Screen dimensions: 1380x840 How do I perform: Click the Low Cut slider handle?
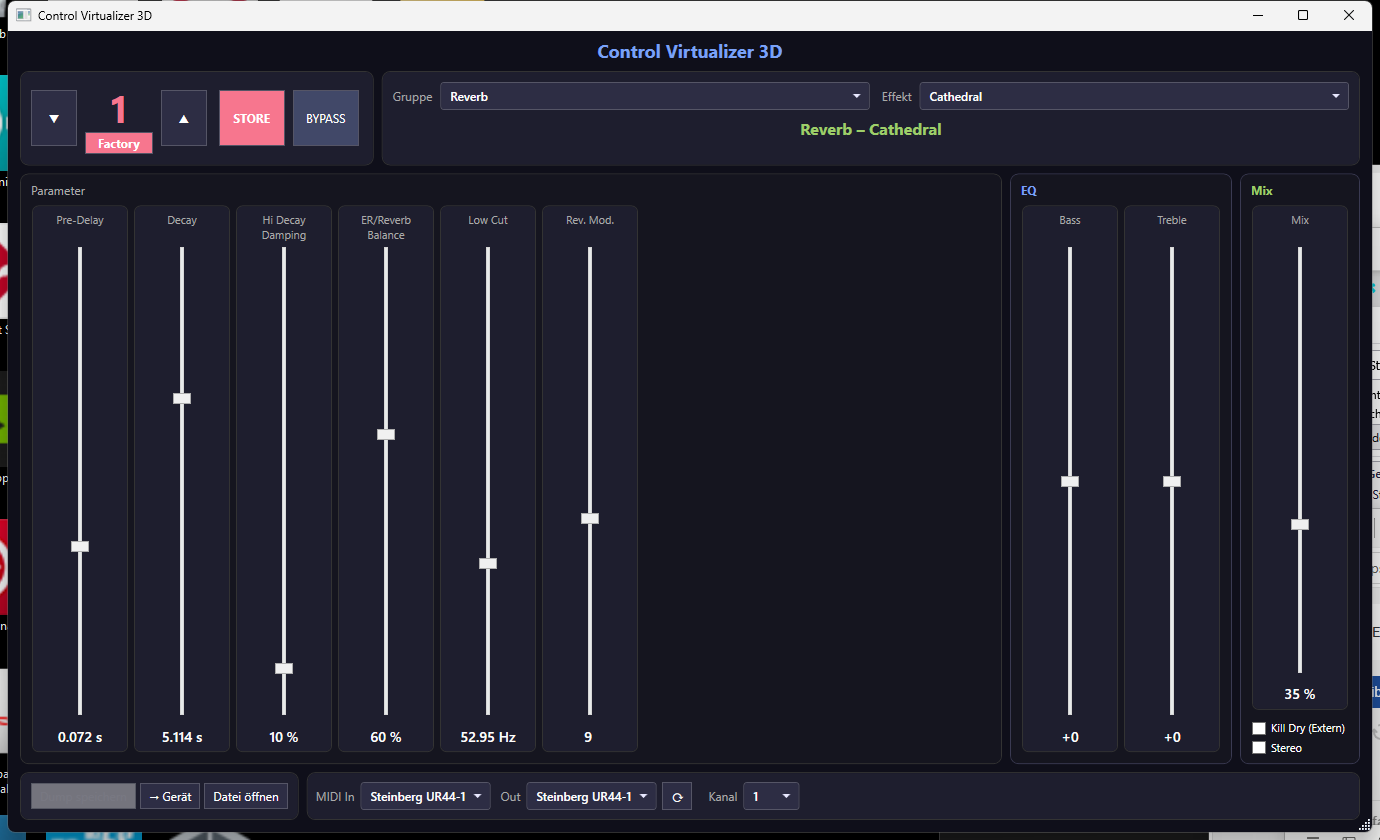[488, 563]
